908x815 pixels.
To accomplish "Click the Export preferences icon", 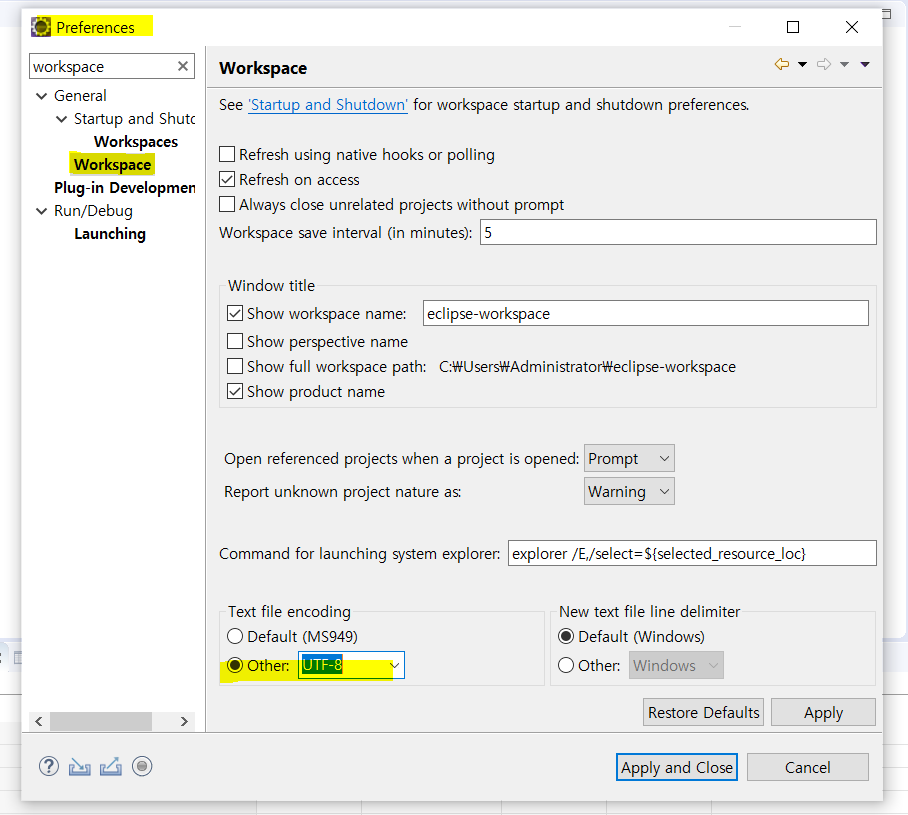I will (x=111, y=766).
